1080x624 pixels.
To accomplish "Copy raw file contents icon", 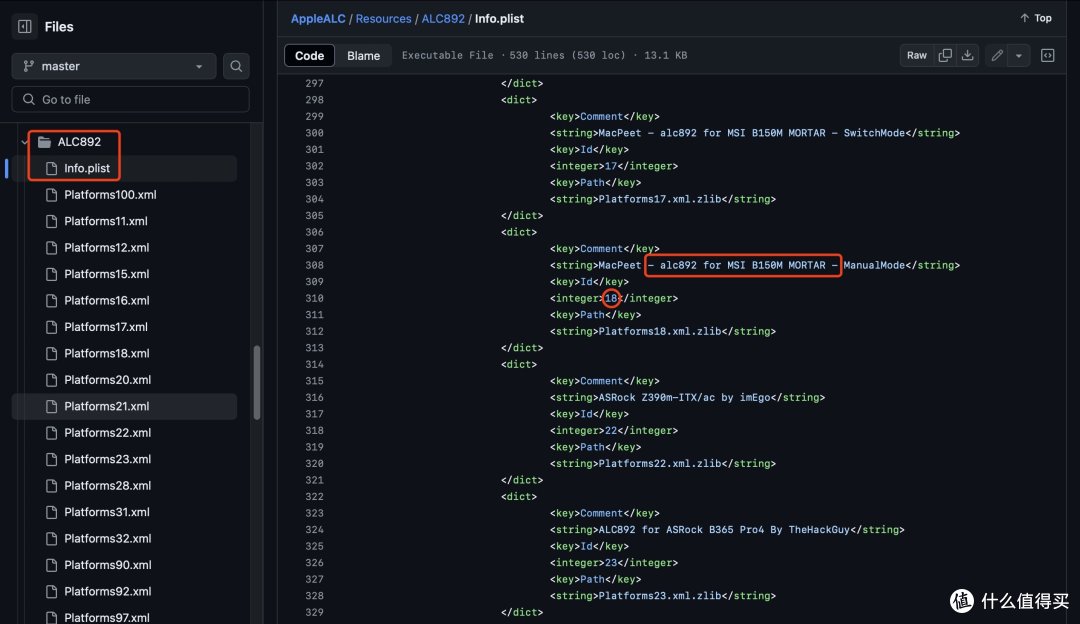I will (945, 55).
